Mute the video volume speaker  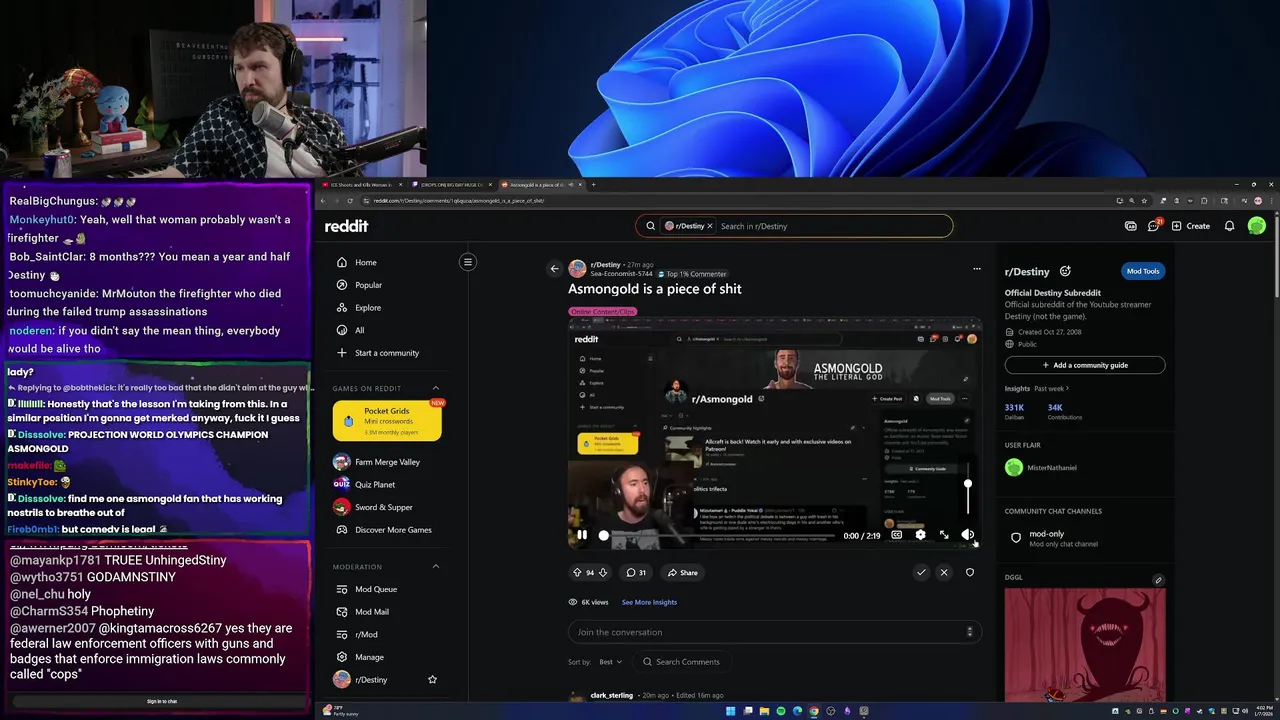tap(967, 535)
